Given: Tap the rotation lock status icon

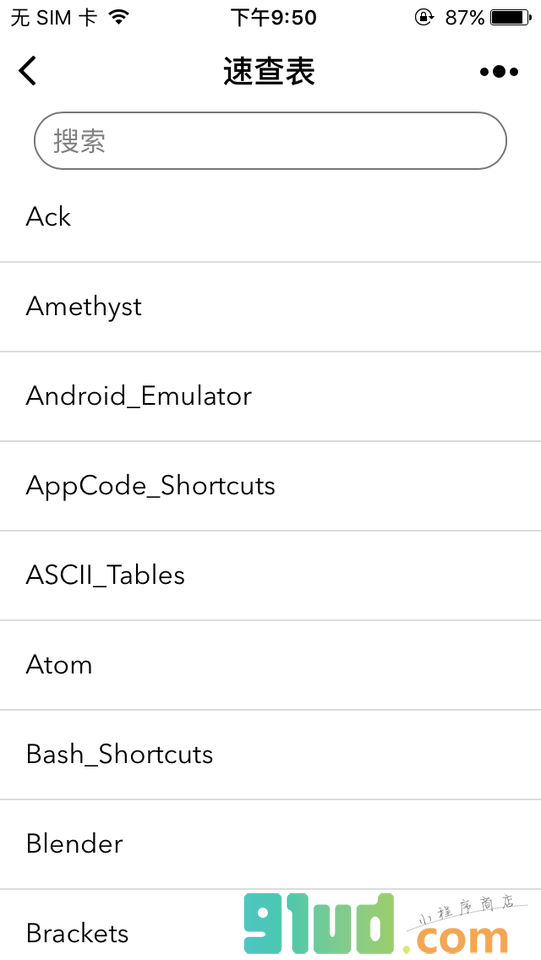Looking at the screenshot, I should (423, 18).
